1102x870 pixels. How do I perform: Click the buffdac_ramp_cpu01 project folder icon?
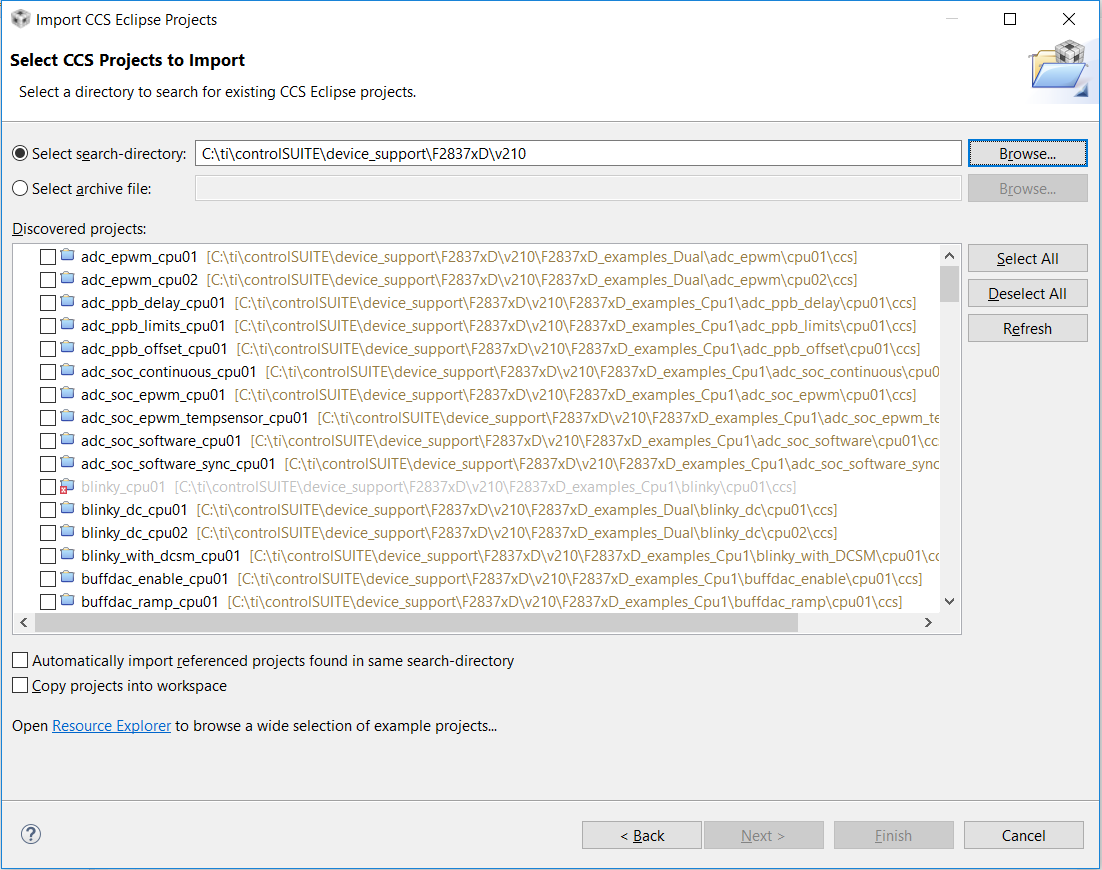click(x=67, y=601)
